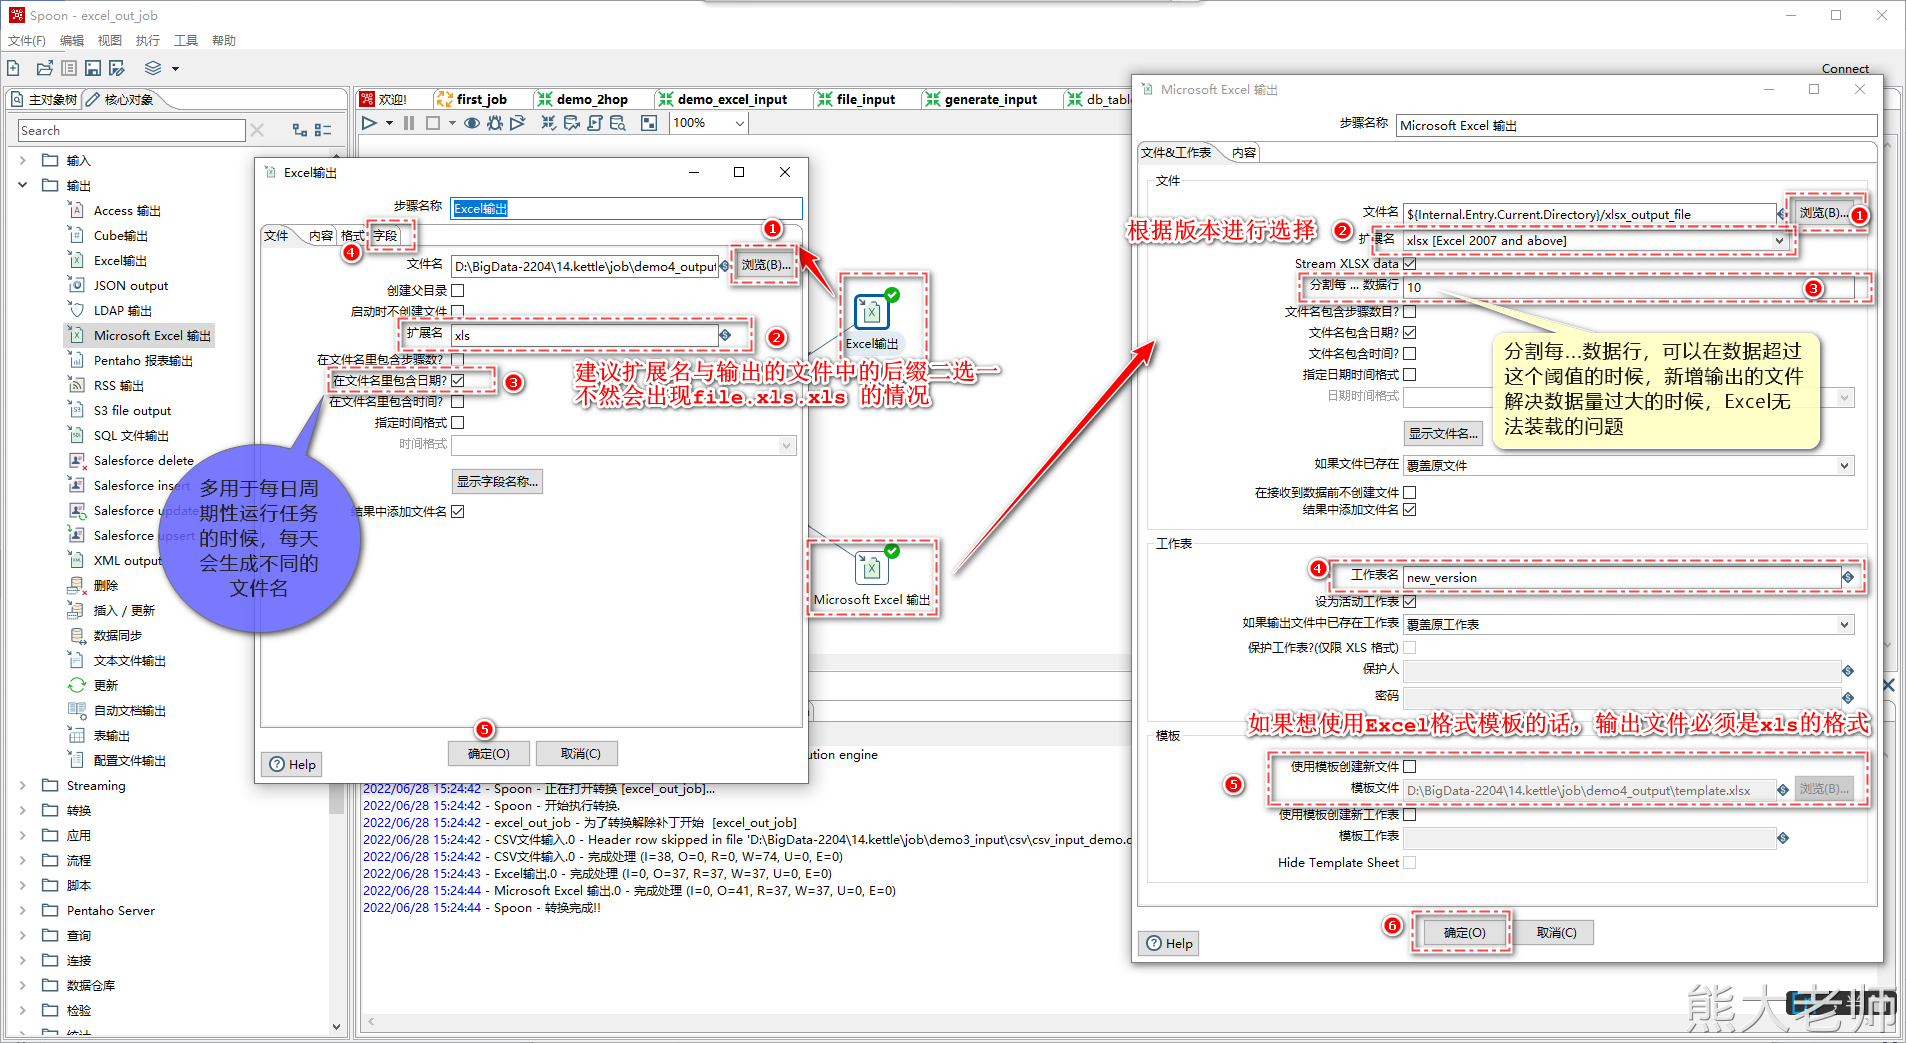Click the Collapse all tree icon
This screenshot has width=1906, height=1043.
pos(323,130)
